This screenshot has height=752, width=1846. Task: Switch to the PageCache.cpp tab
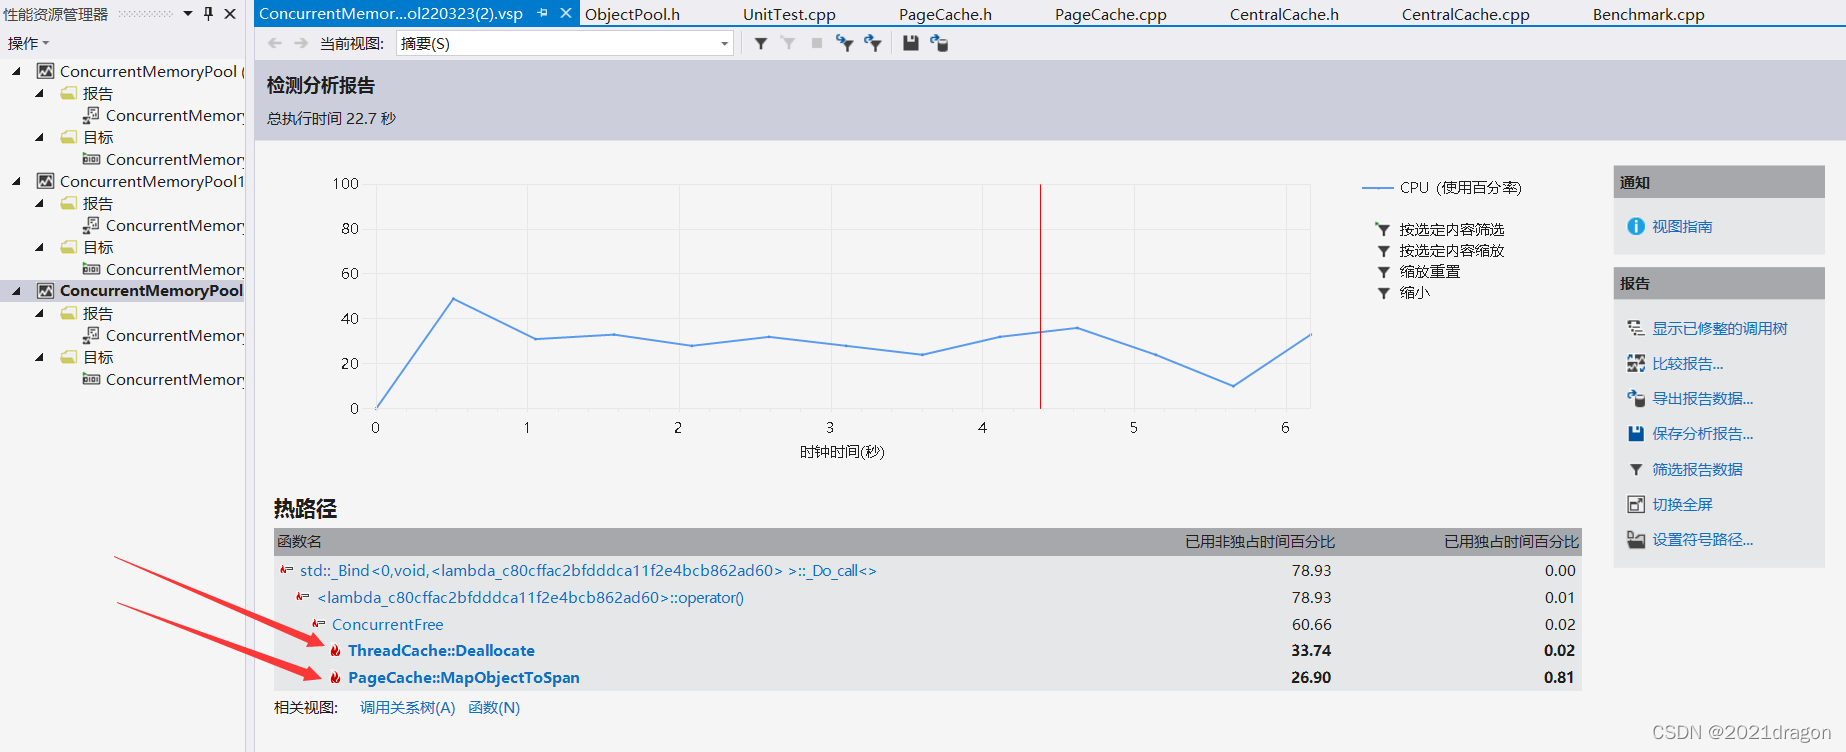click(1110, 14)
